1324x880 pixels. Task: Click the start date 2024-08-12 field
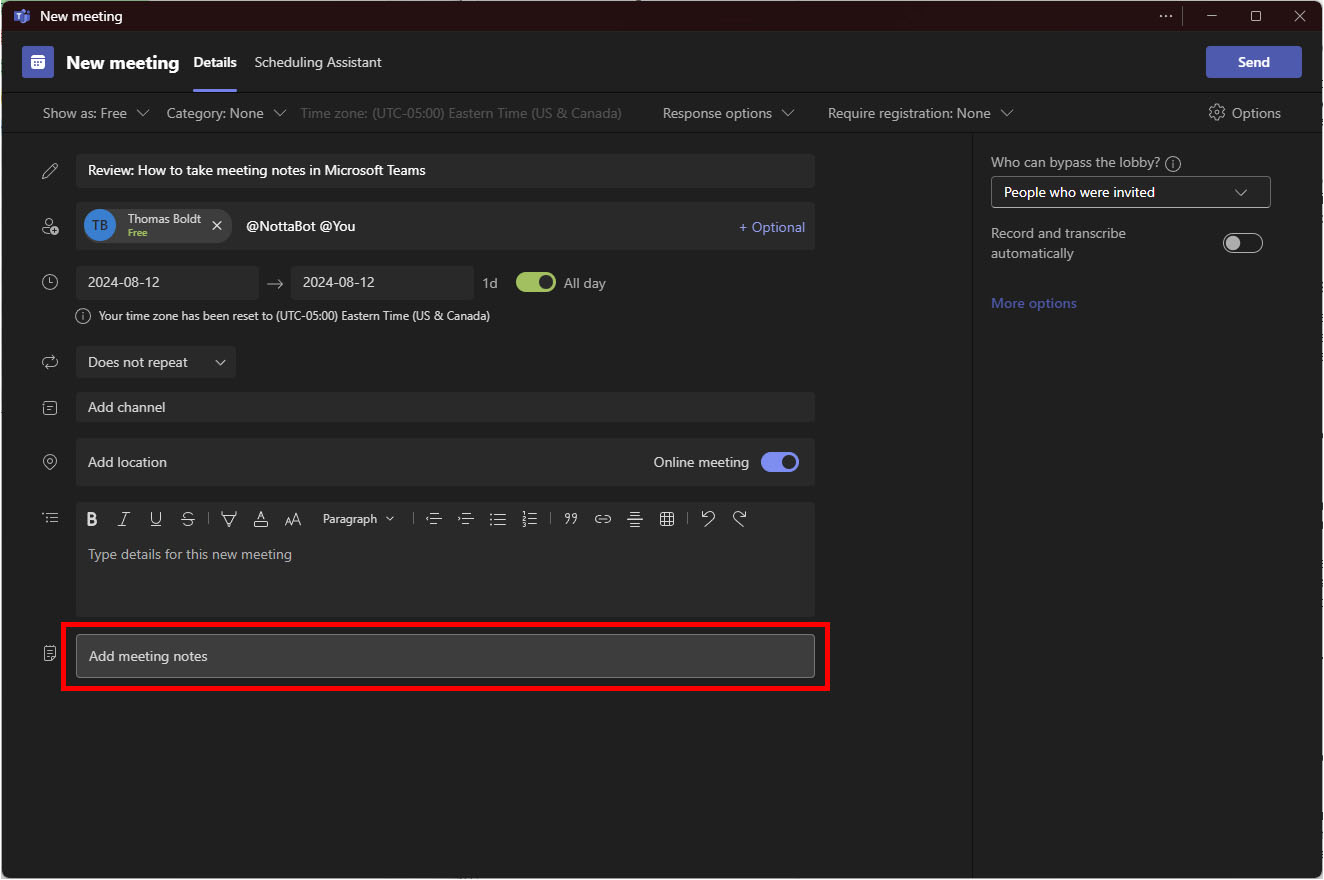point(167,283)
